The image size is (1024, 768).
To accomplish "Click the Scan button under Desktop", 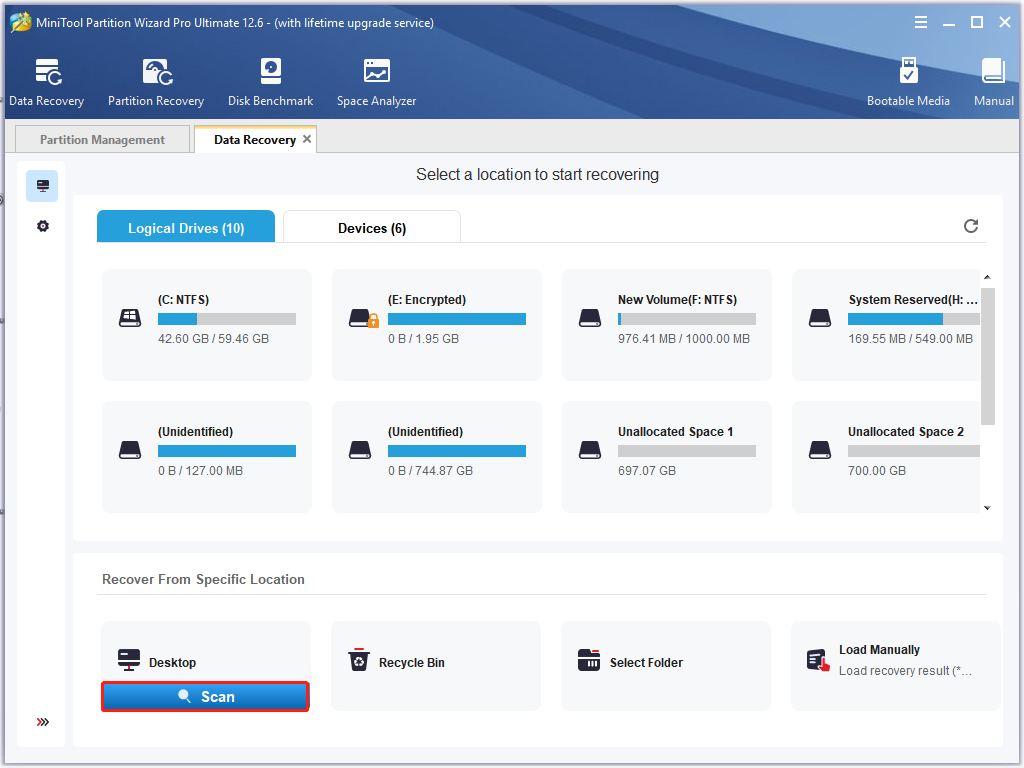I will [x=205, y=696].
